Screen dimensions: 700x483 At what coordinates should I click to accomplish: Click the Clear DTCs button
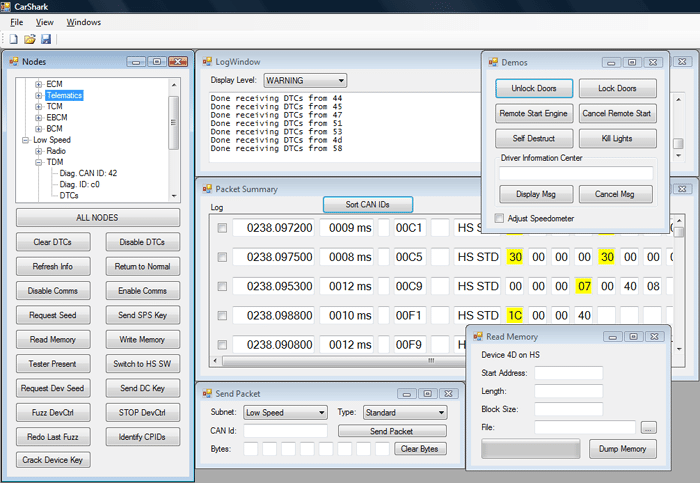pos(53,242)
